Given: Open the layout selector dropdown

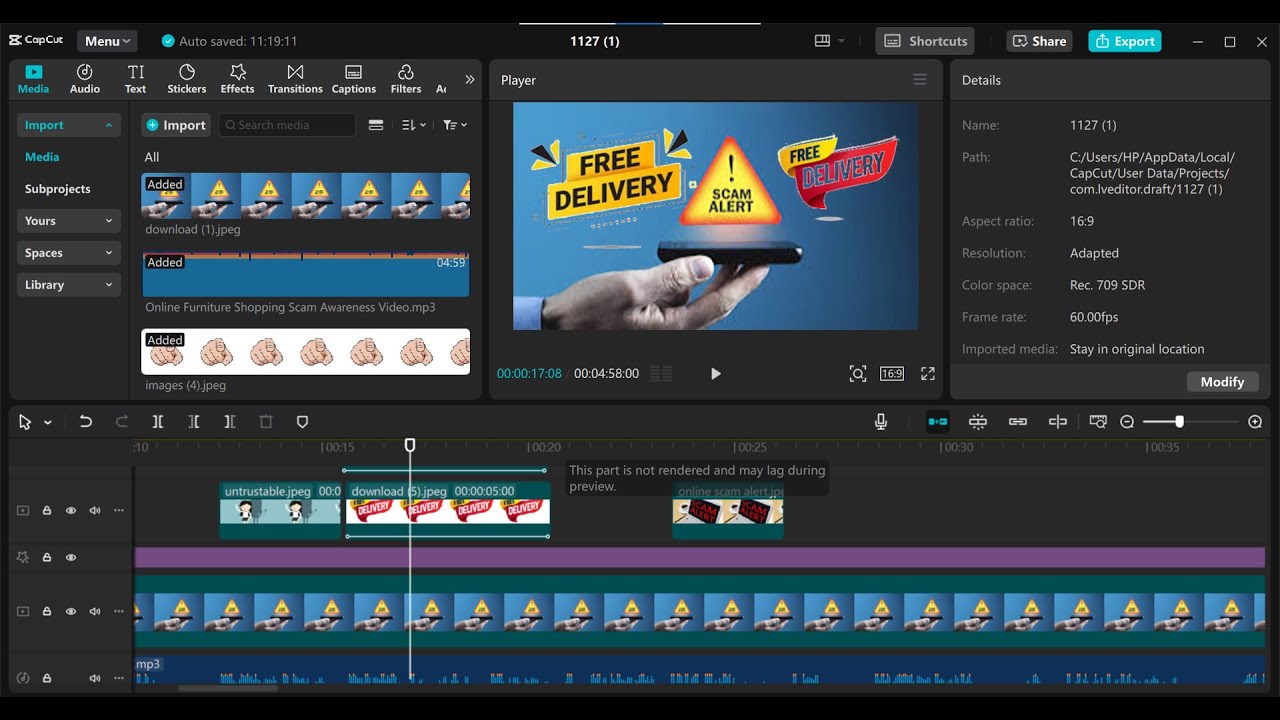Looking at the screenshot, I should click(x=830, y=41).
